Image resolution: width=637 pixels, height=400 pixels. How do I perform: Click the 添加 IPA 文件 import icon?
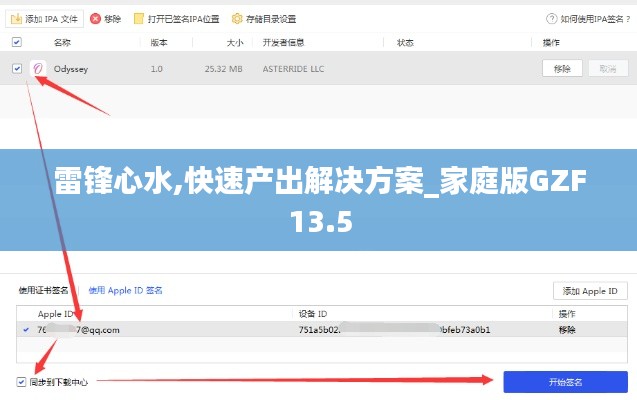pos(16,19)
